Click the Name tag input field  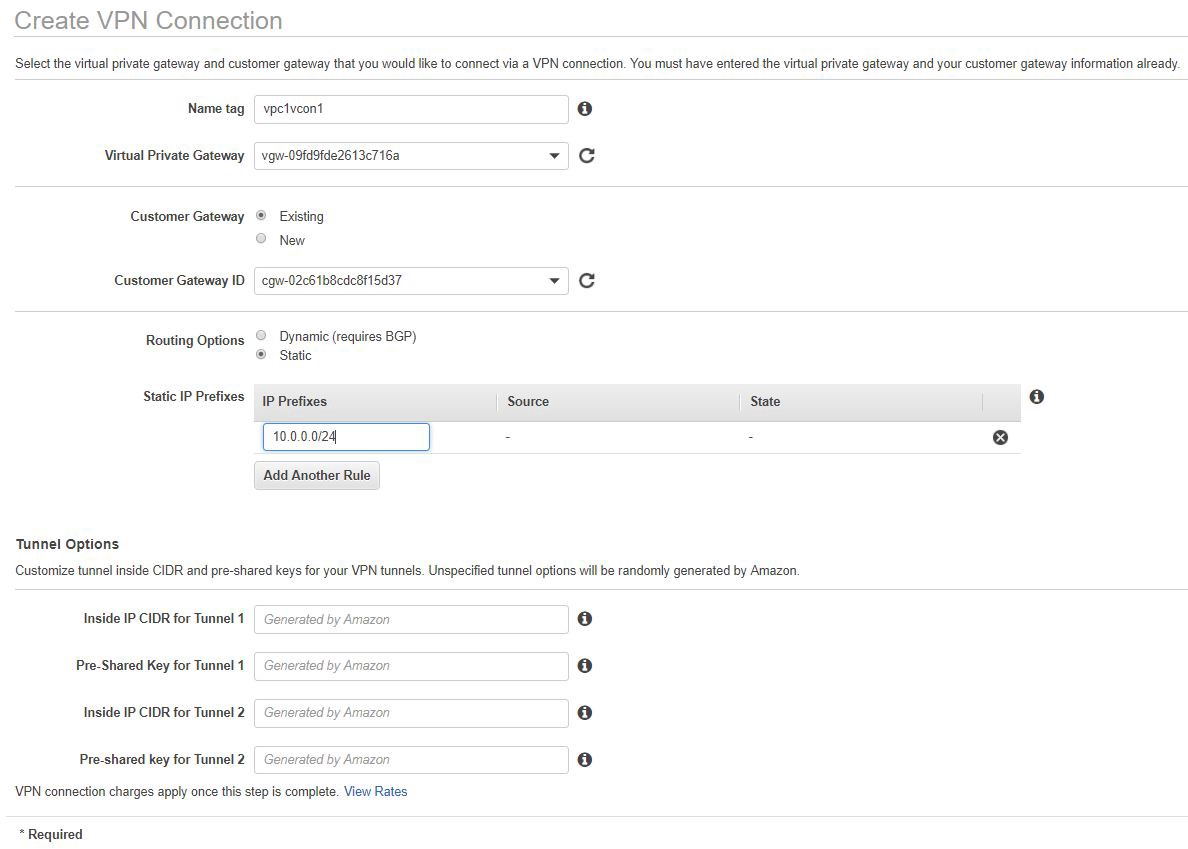pyautogui.click(x=410, y=109)
